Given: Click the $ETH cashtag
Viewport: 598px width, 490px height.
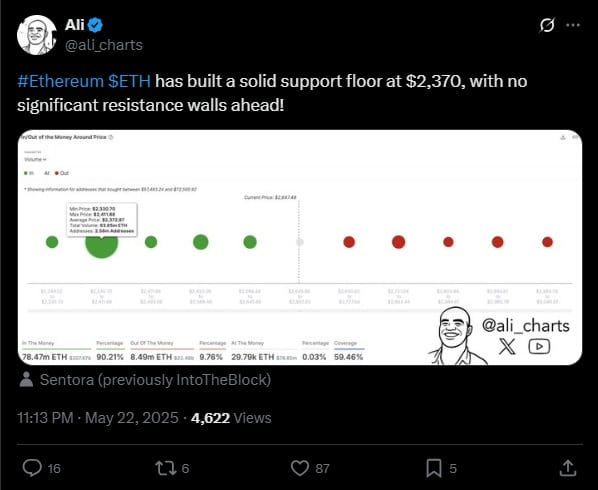Looking at the screenshot, I should 129,81.
